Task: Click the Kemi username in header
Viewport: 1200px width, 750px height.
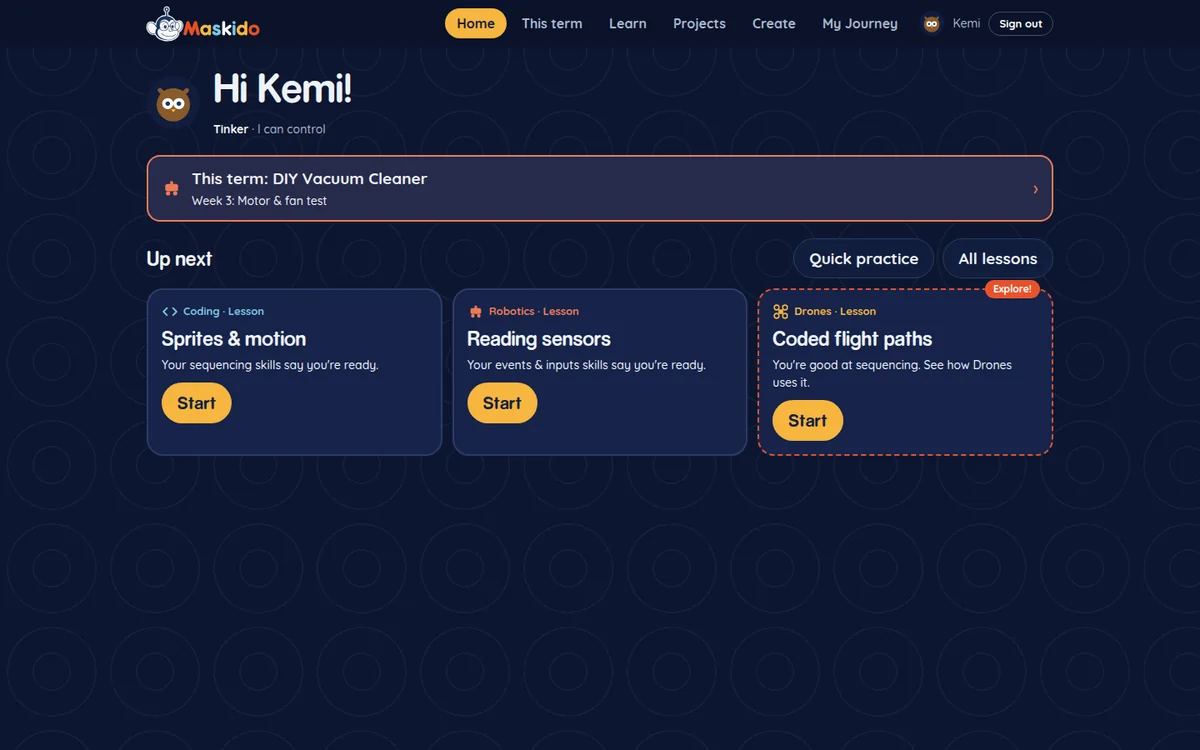Action: (966, 24)
